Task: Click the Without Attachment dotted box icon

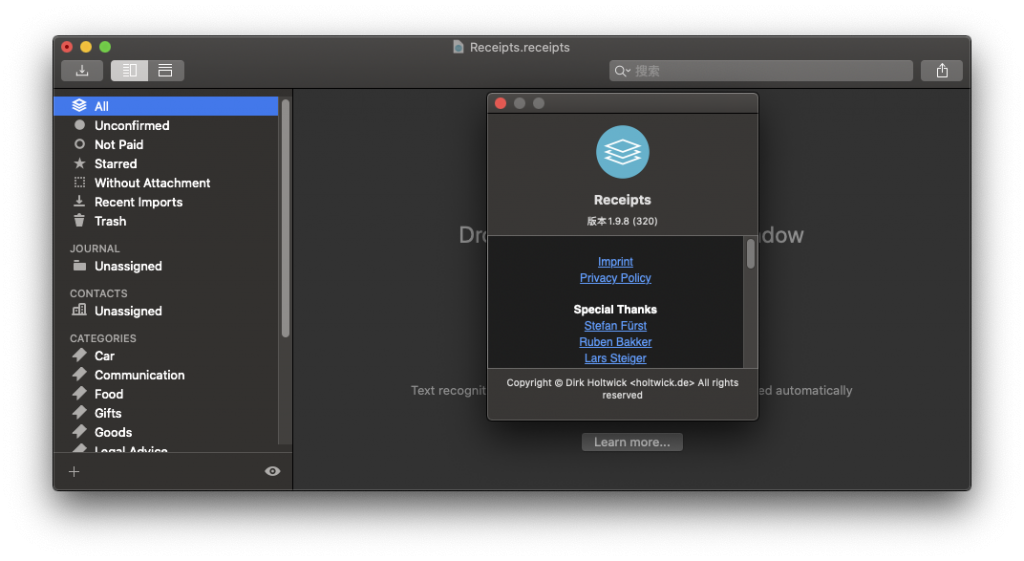Action: 79,182
